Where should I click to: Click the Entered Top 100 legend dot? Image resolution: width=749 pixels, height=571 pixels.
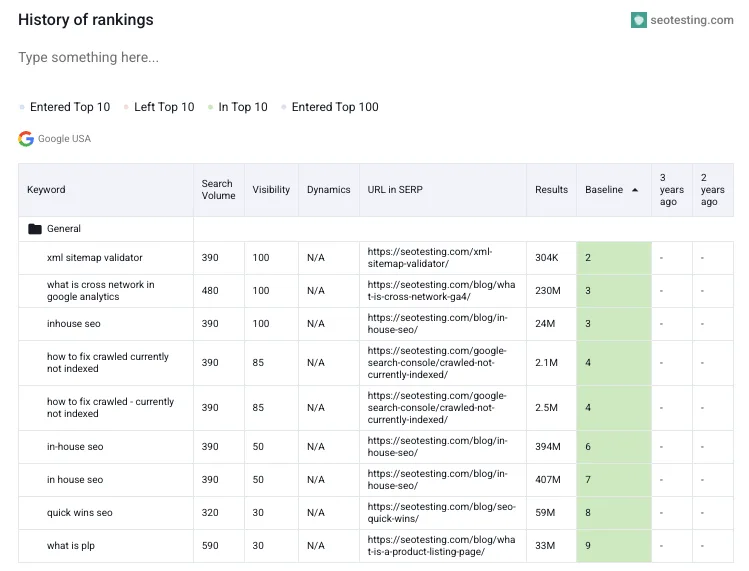click(284, 107)
